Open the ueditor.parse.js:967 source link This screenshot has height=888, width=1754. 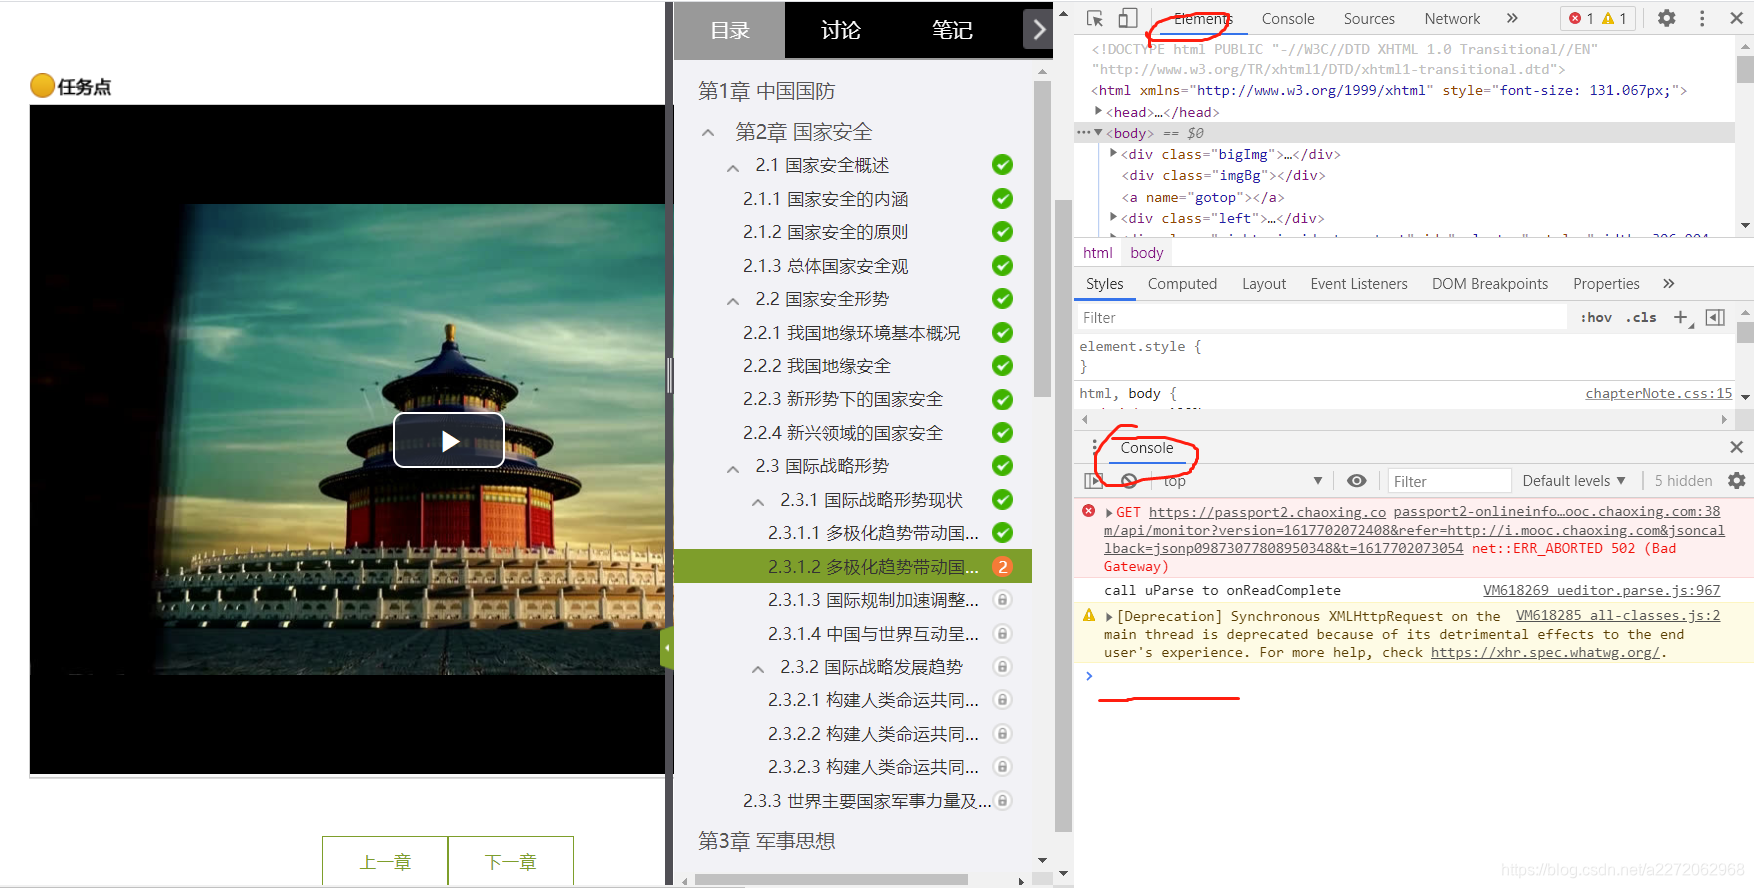point(1601,590)
